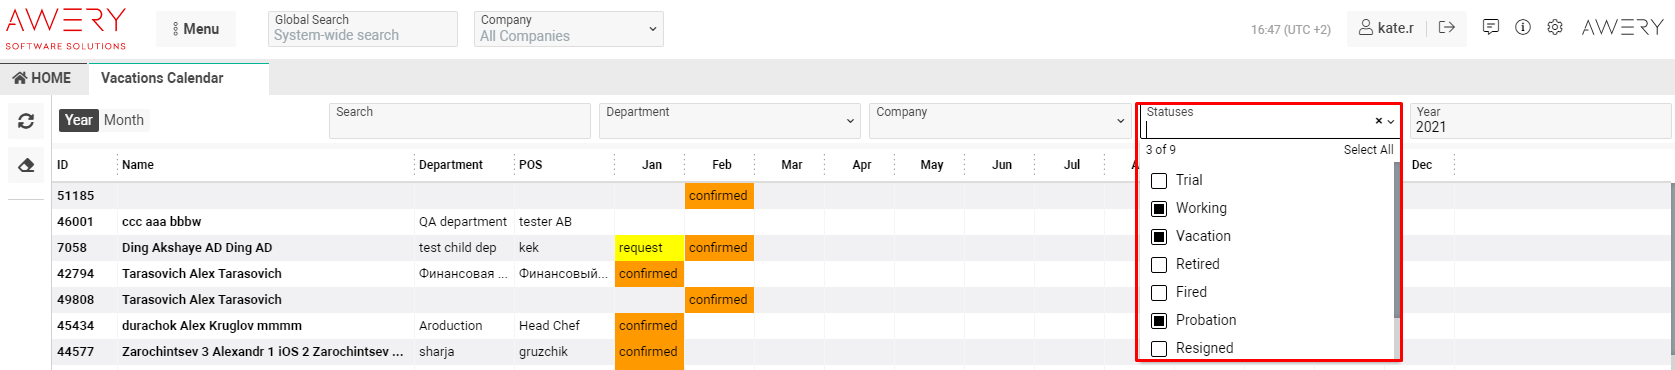Click the Menu button
The width and height of the screenshot is (1675, 370).
[196, 29]
